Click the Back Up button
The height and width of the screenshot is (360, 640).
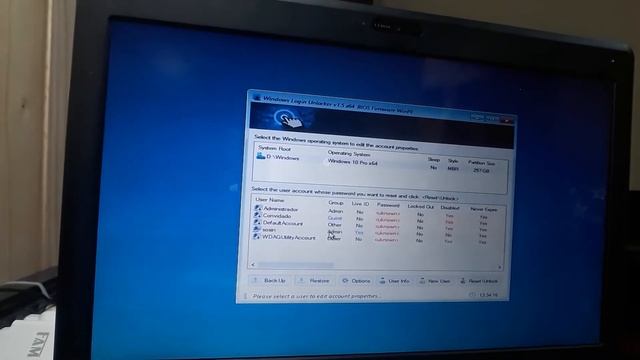pos(270,280)
